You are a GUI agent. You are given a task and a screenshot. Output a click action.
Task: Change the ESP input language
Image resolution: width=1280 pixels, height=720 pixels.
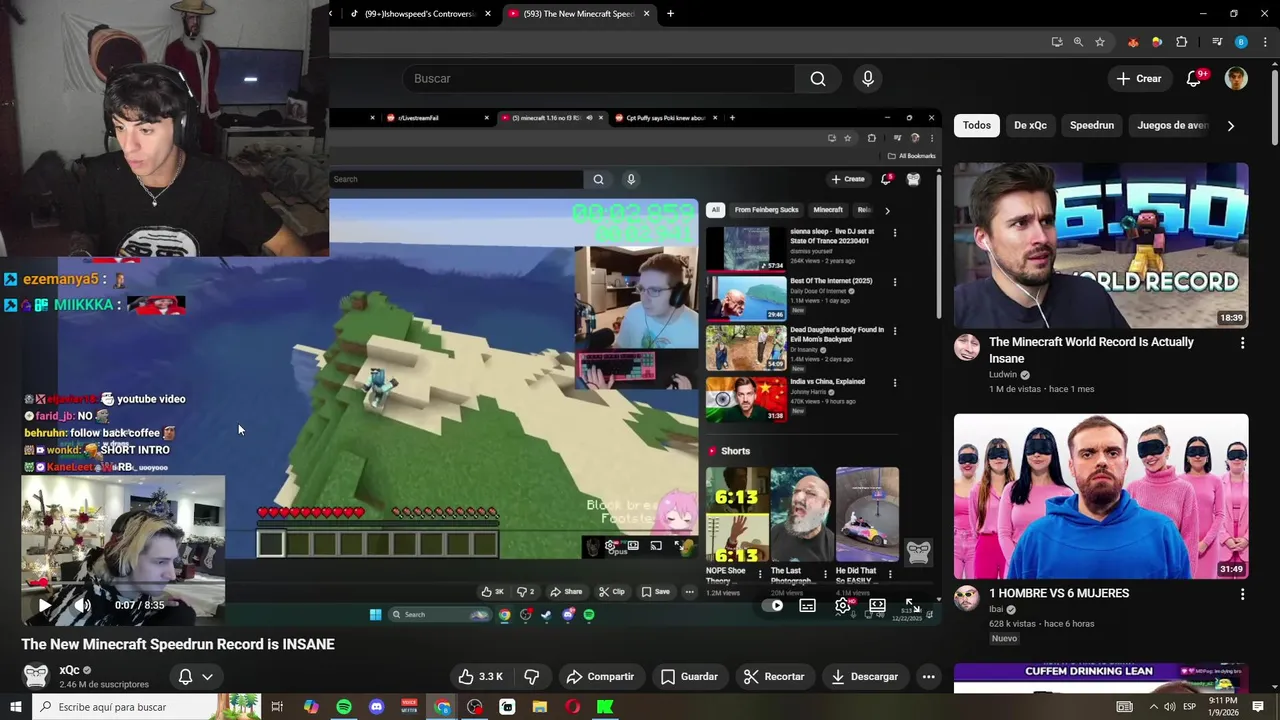(x=1190, y=707)
